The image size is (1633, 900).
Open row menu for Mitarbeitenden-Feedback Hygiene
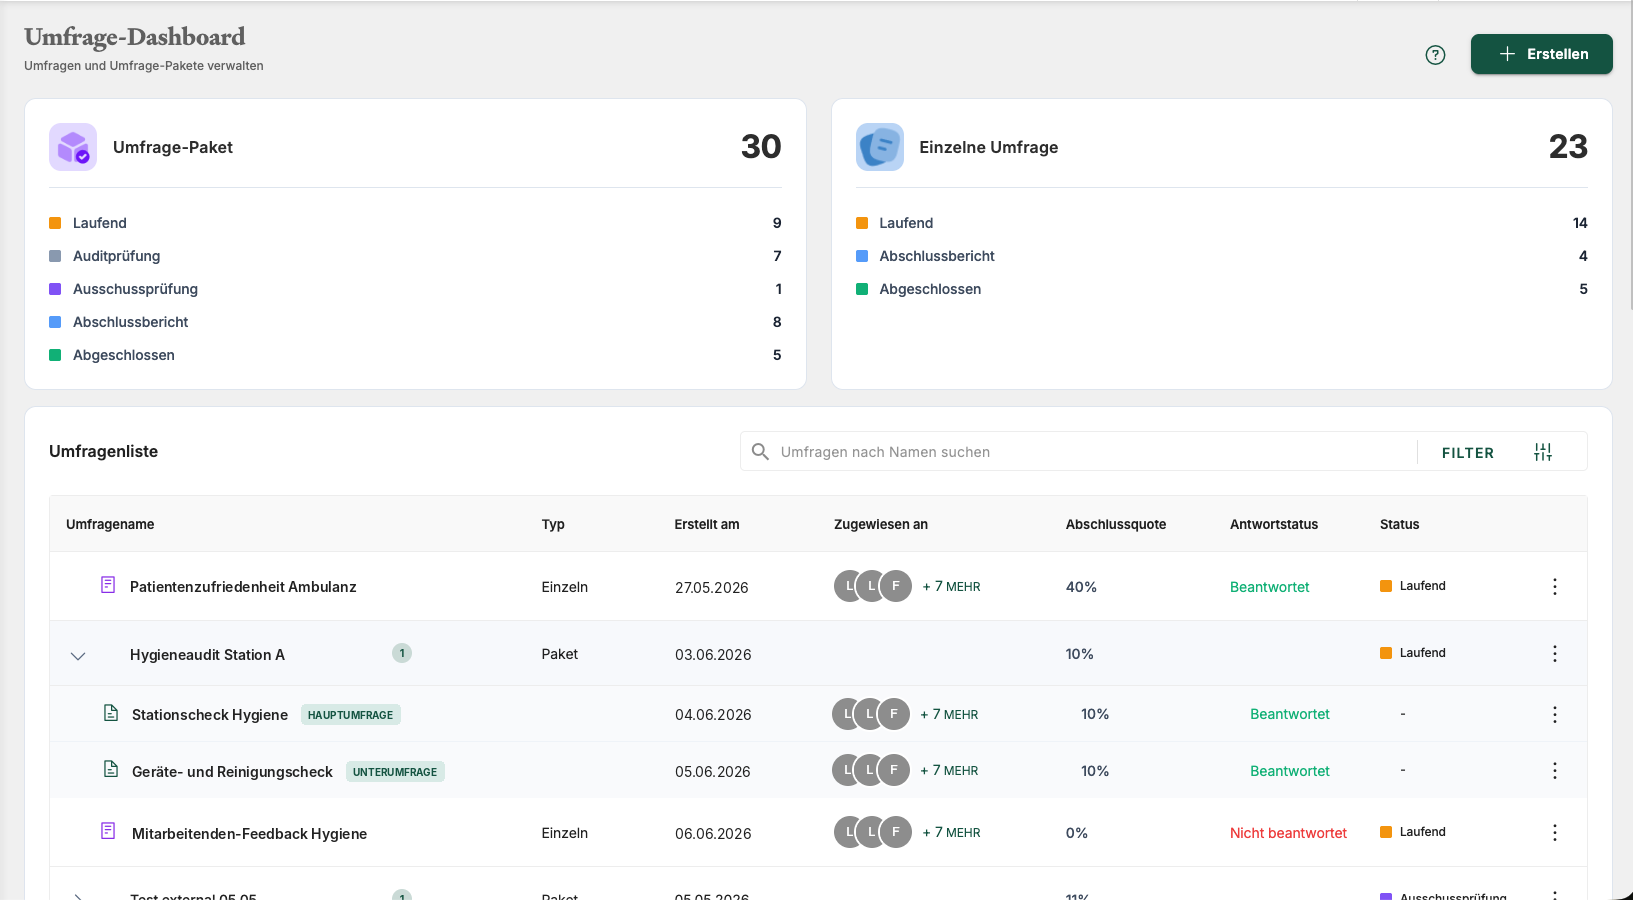click(x=1554, y=833)
